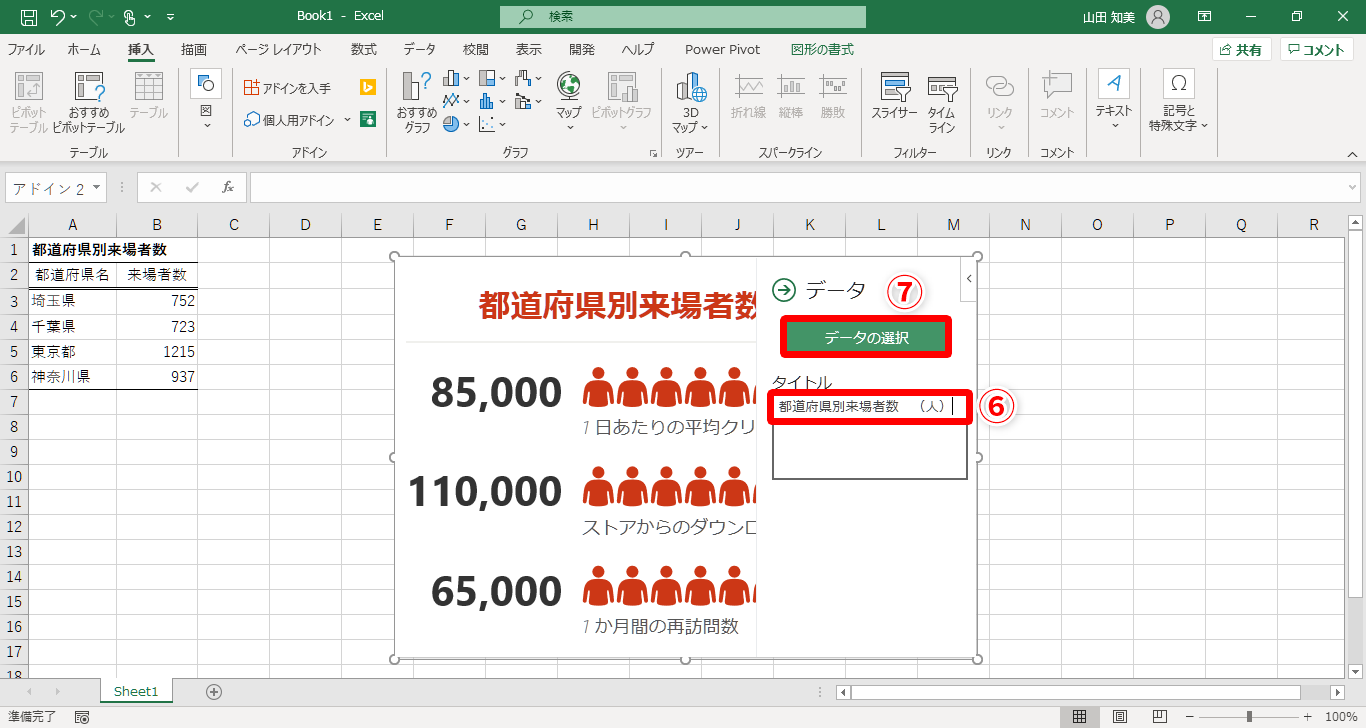
Task: Click the アドインを入手 get add-ins button
Action: [x=288, y=88]
